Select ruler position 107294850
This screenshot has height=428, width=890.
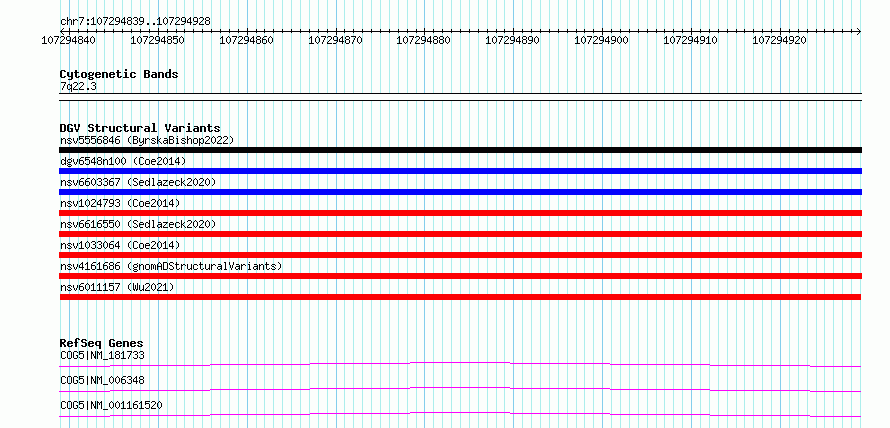click(157, 40)
